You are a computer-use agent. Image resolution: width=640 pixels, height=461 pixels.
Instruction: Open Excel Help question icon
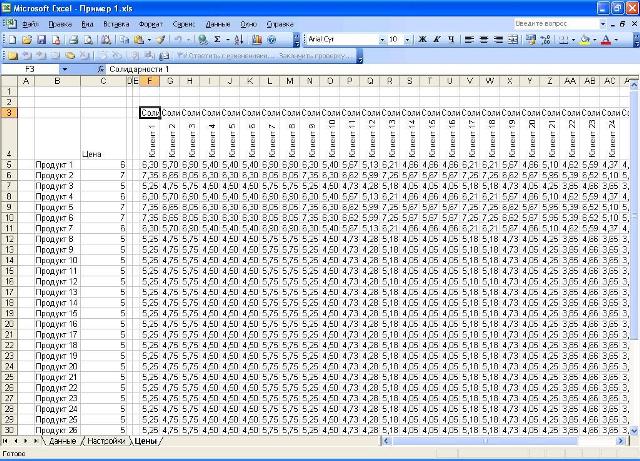point(272,40)
